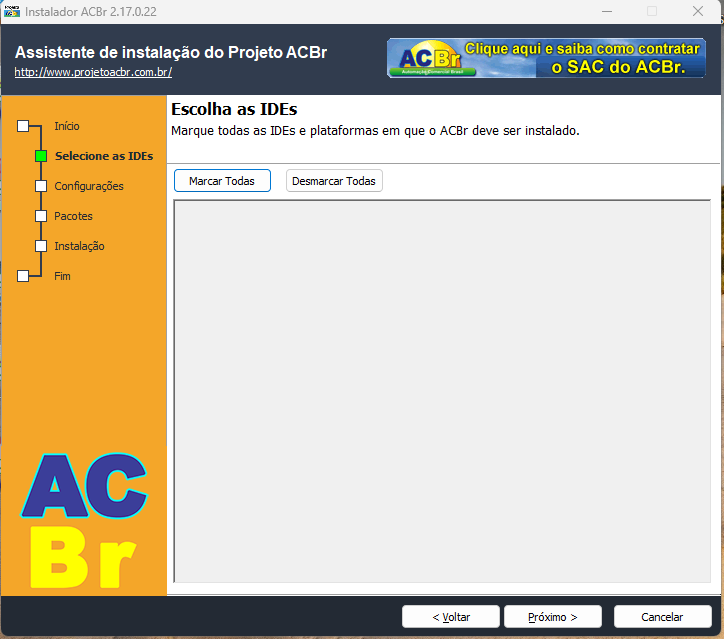The width and height of the screenshot is (724, 639).
Task: Click the SAC do ACBr banner
Action: [546, 58]
